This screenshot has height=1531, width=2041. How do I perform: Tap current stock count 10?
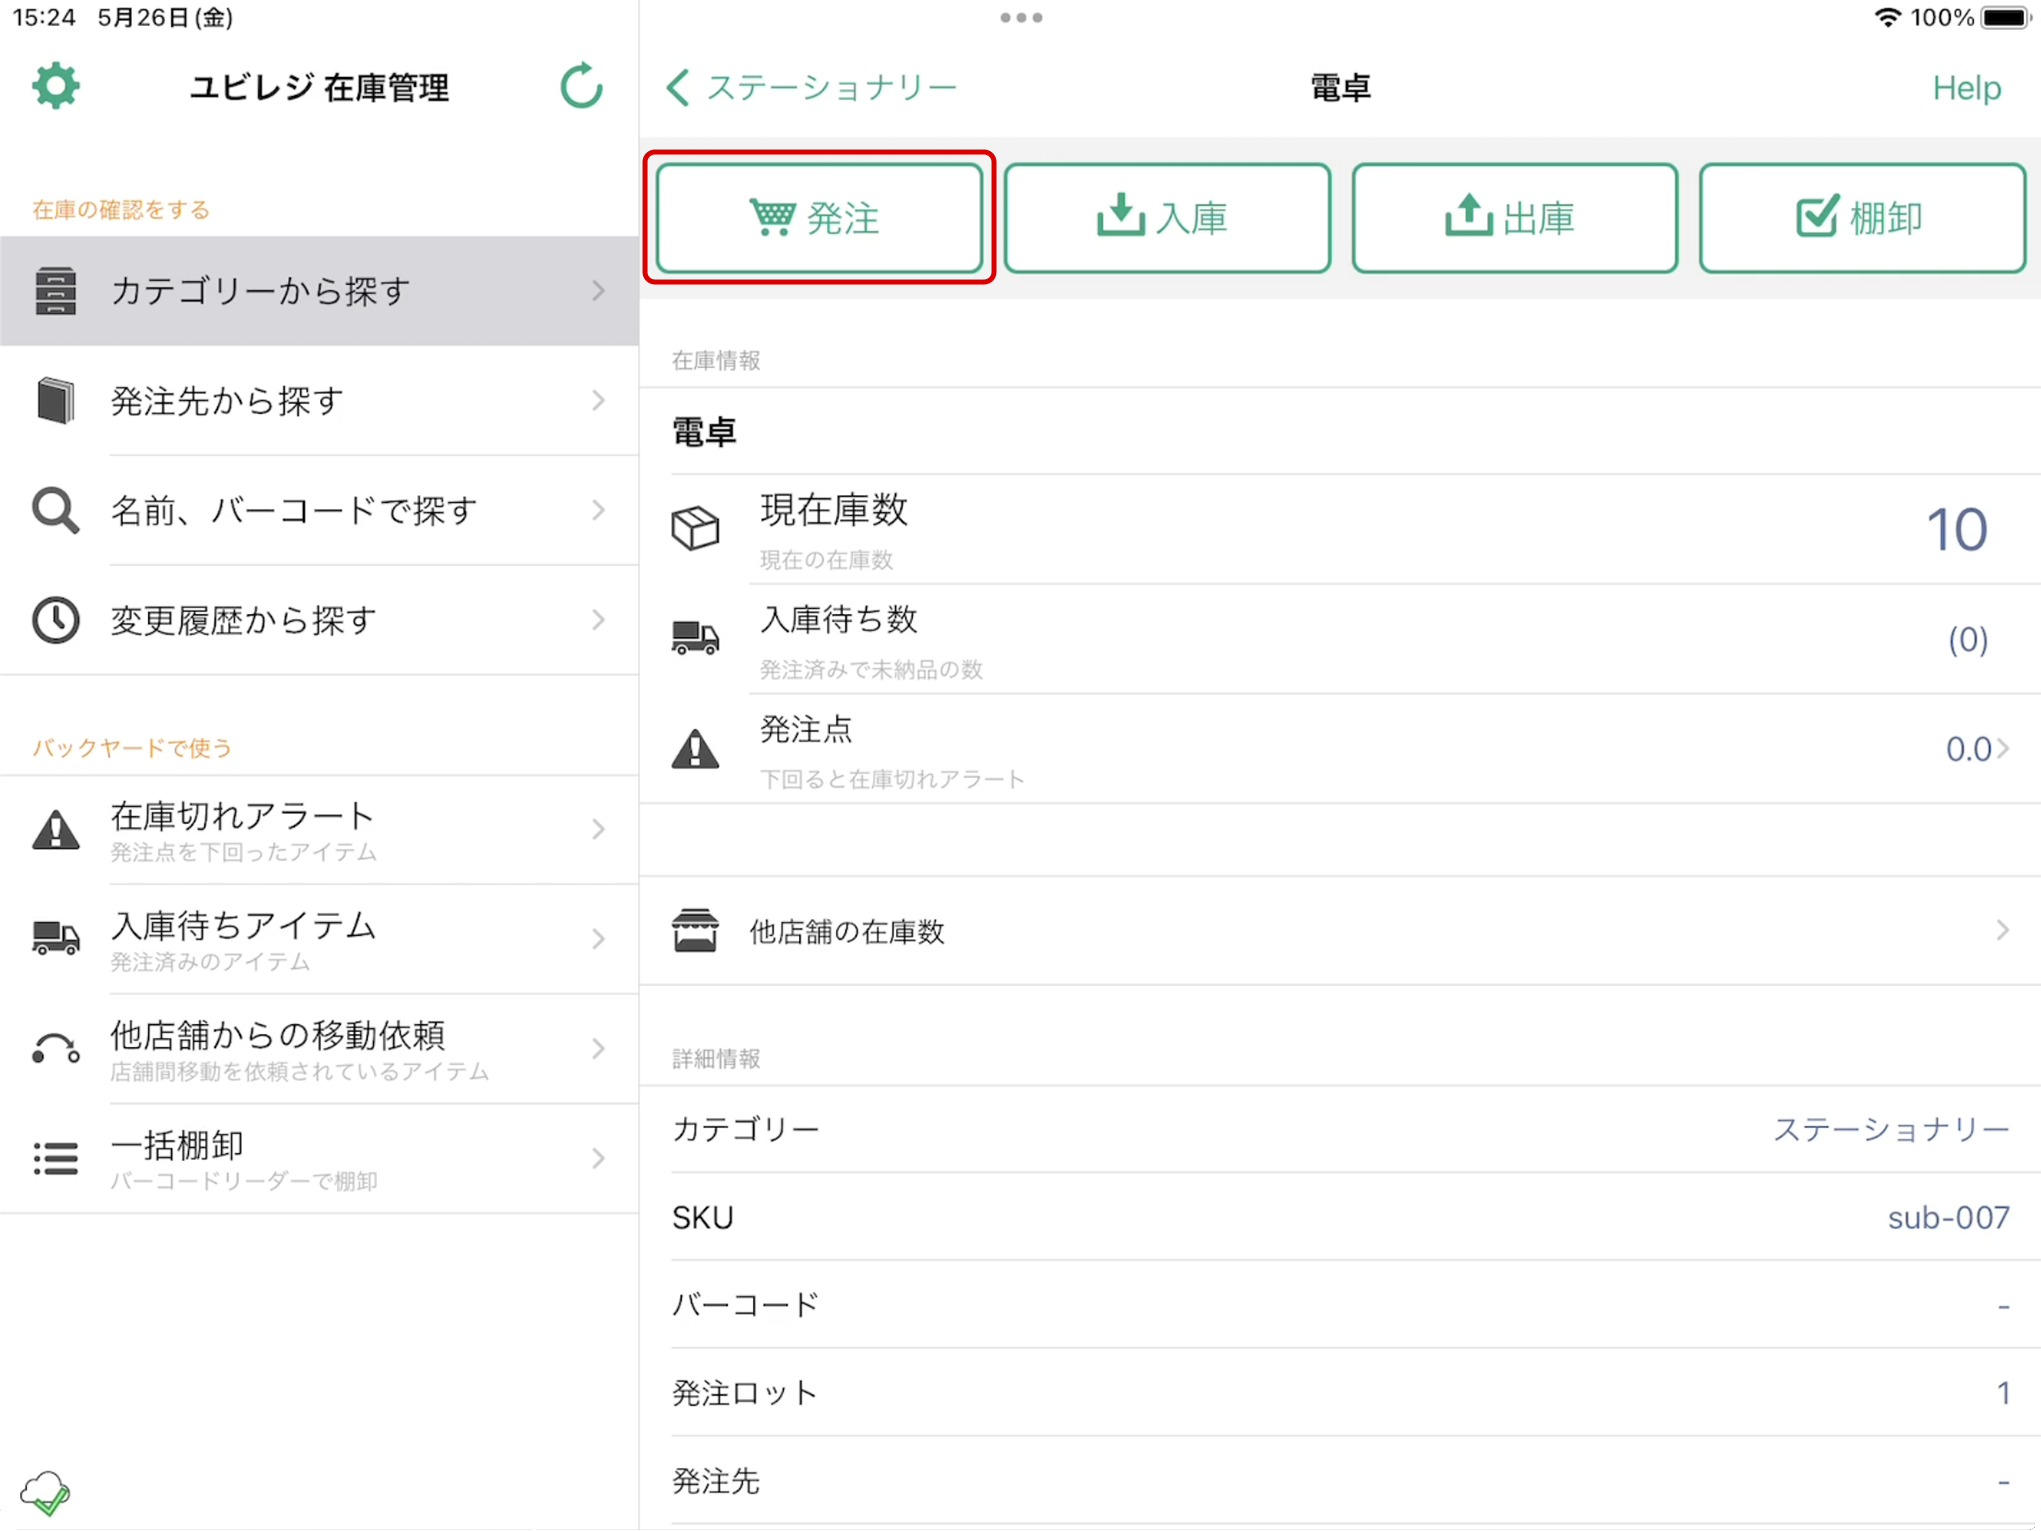click(x=1956, y=529)
